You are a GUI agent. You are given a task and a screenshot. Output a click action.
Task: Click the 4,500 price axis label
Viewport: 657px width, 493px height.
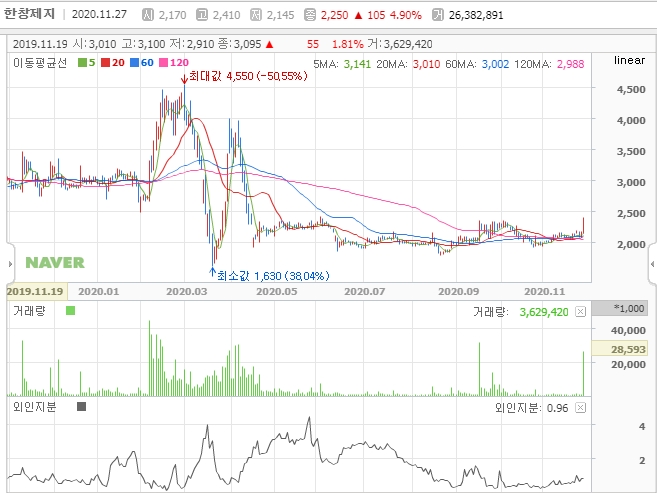pyautogui.click(x=631, y=90)
